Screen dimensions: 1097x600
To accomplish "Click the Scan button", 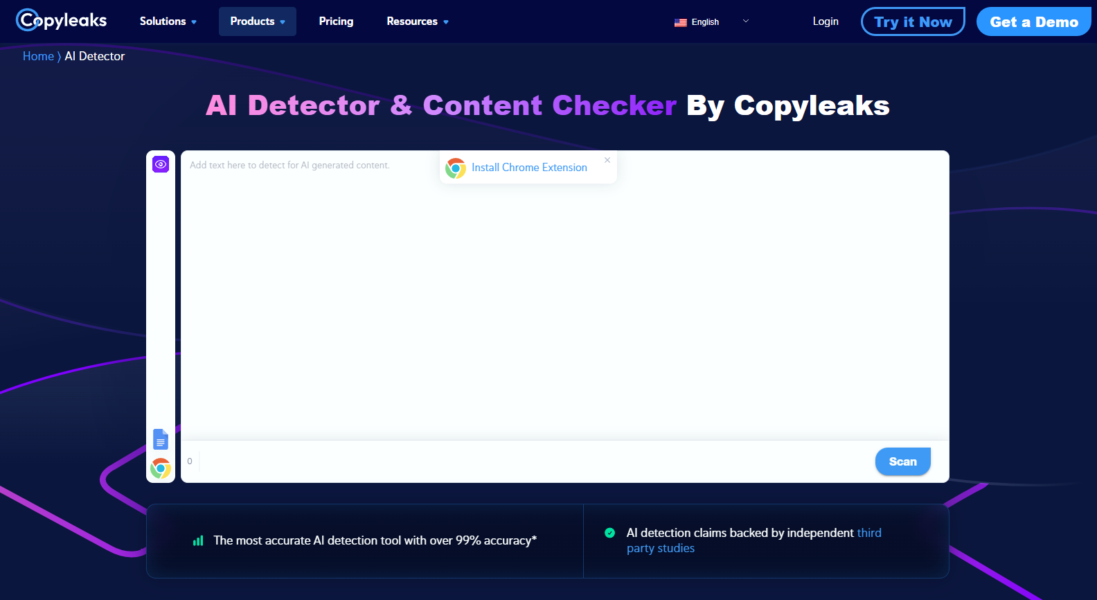I will 901,461.
